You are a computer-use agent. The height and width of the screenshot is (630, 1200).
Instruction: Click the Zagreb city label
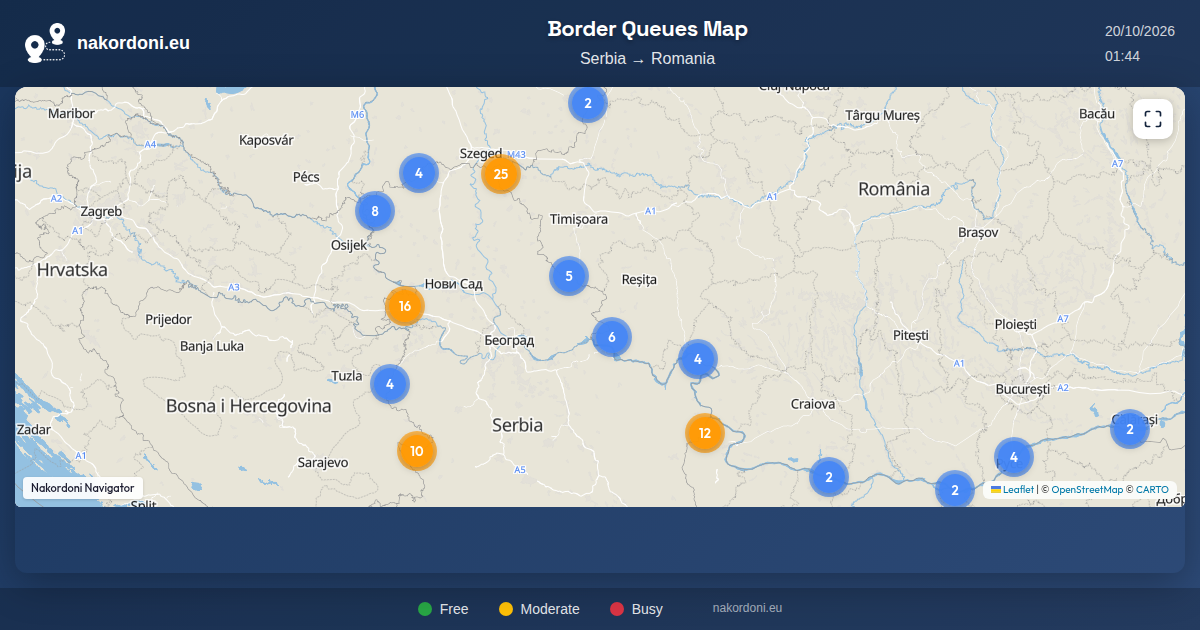click(101, 212)
